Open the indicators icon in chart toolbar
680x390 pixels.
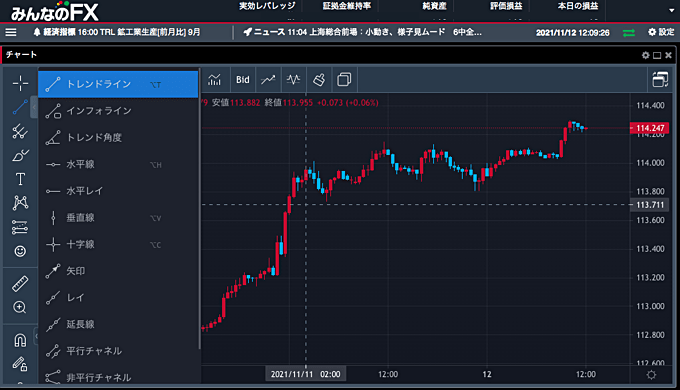[x=214, y=80]
